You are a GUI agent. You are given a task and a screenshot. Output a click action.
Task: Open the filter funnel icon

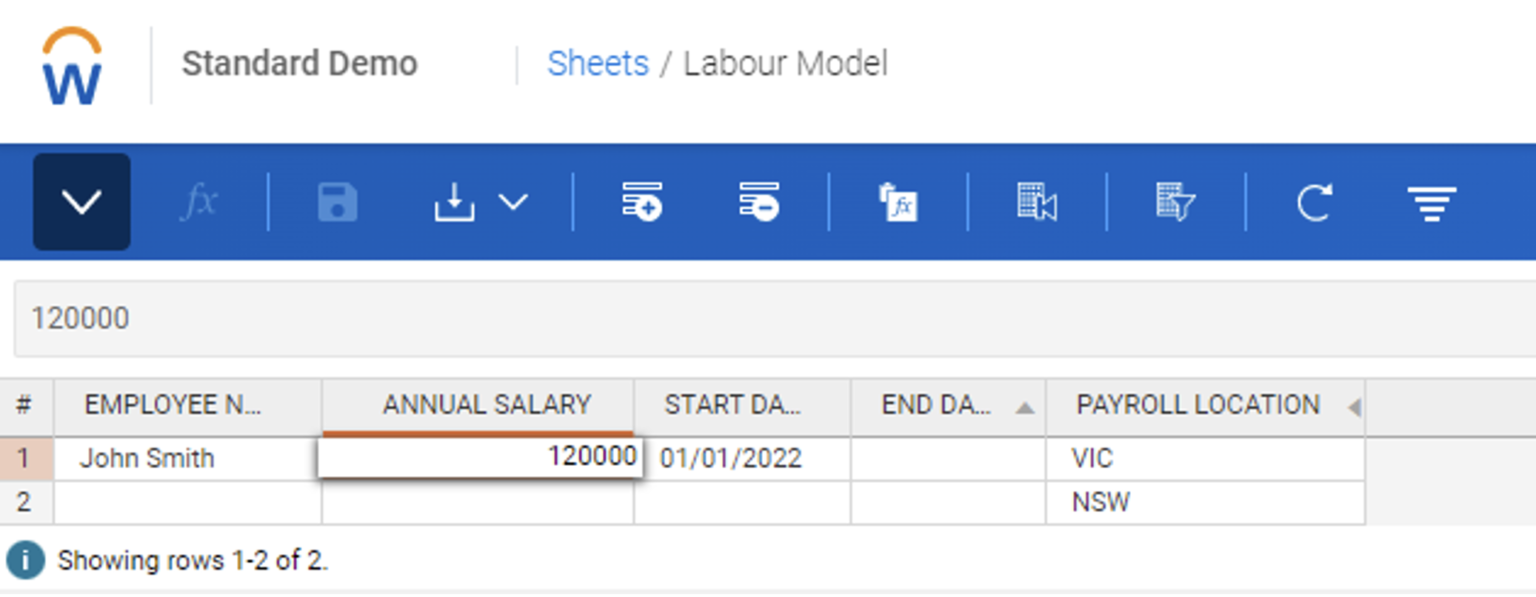(x=1432, y=200)
